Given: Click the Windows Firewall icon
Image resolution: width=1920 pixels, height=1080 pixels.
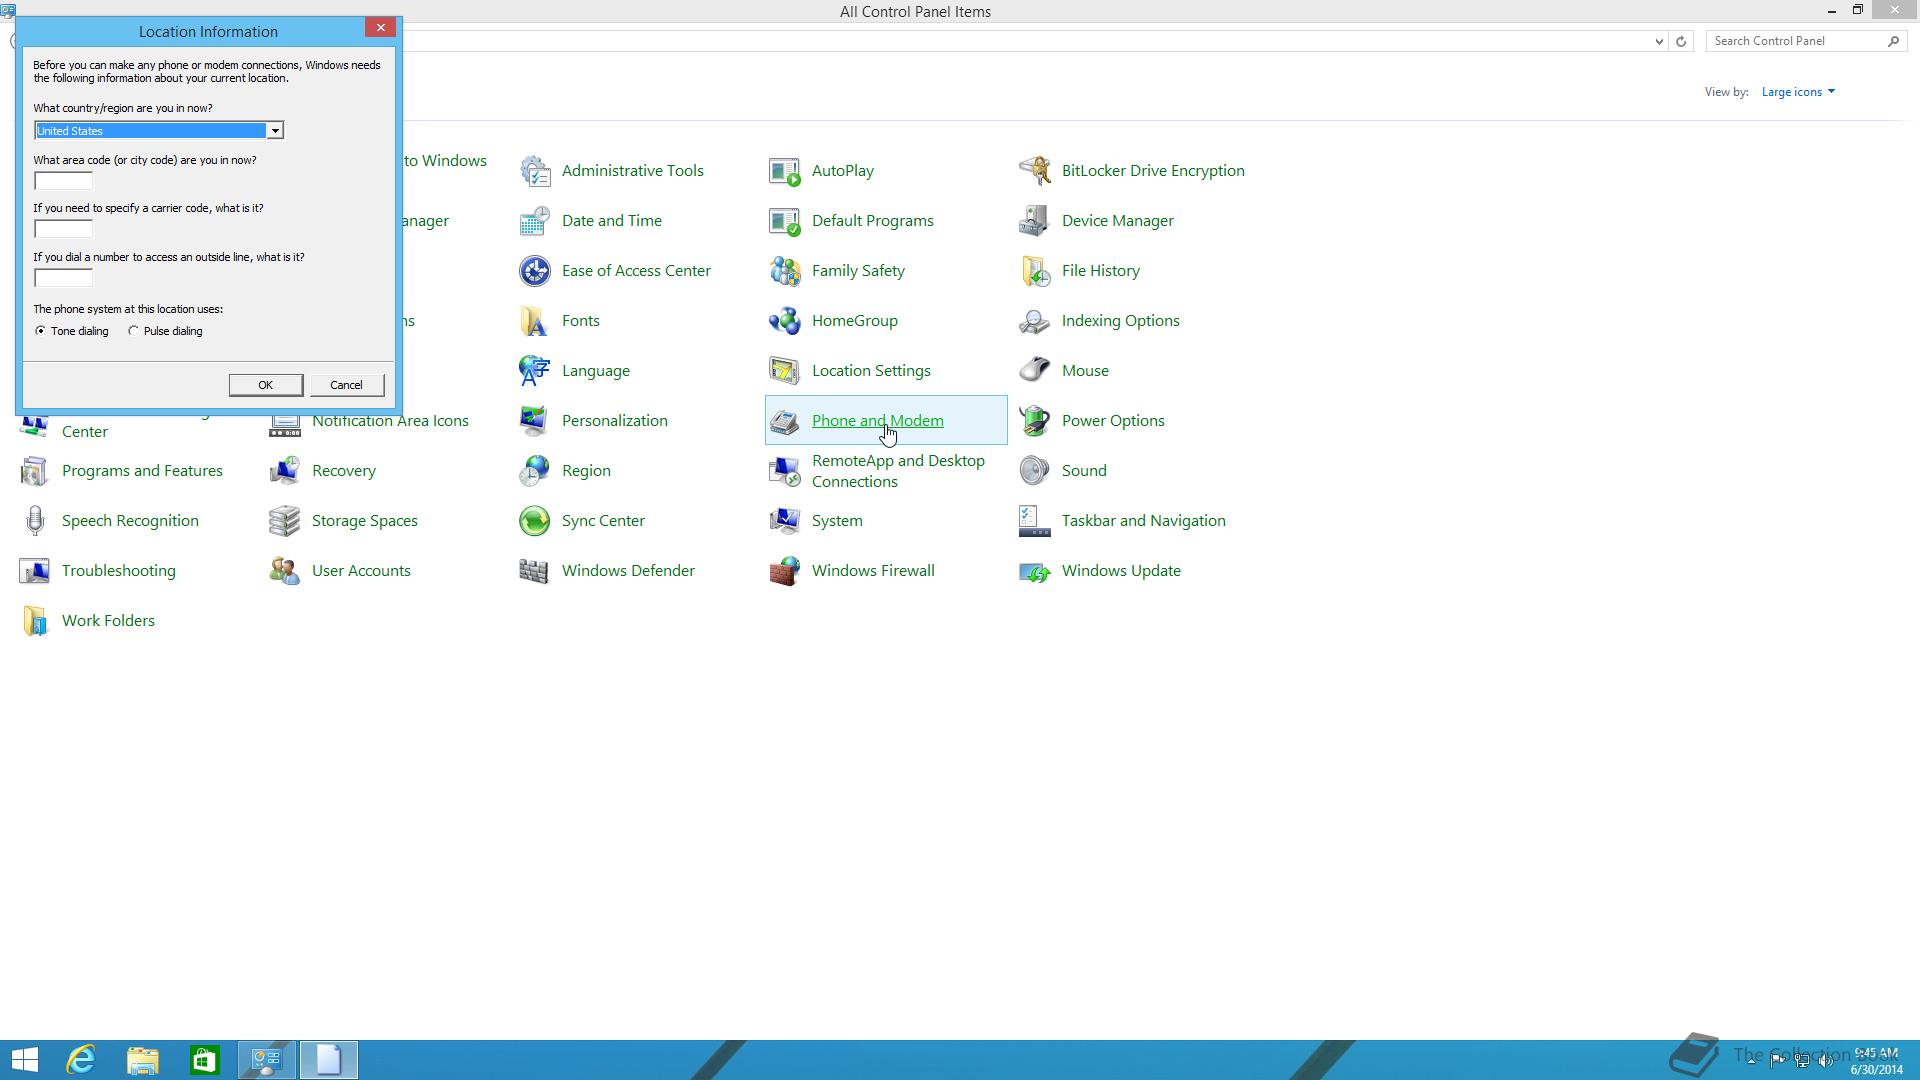Looking at the screenshot, I should click(x=785, y=571).
